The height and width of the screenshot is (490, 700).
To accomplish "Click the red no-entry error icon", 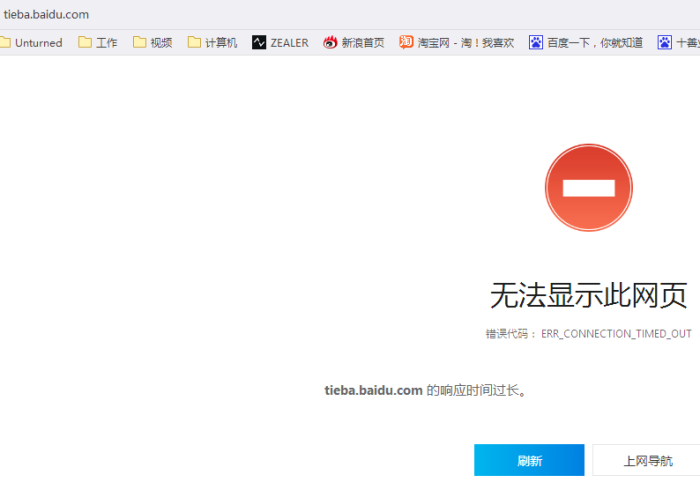I will pyautogui.click(x=588, y=188).
